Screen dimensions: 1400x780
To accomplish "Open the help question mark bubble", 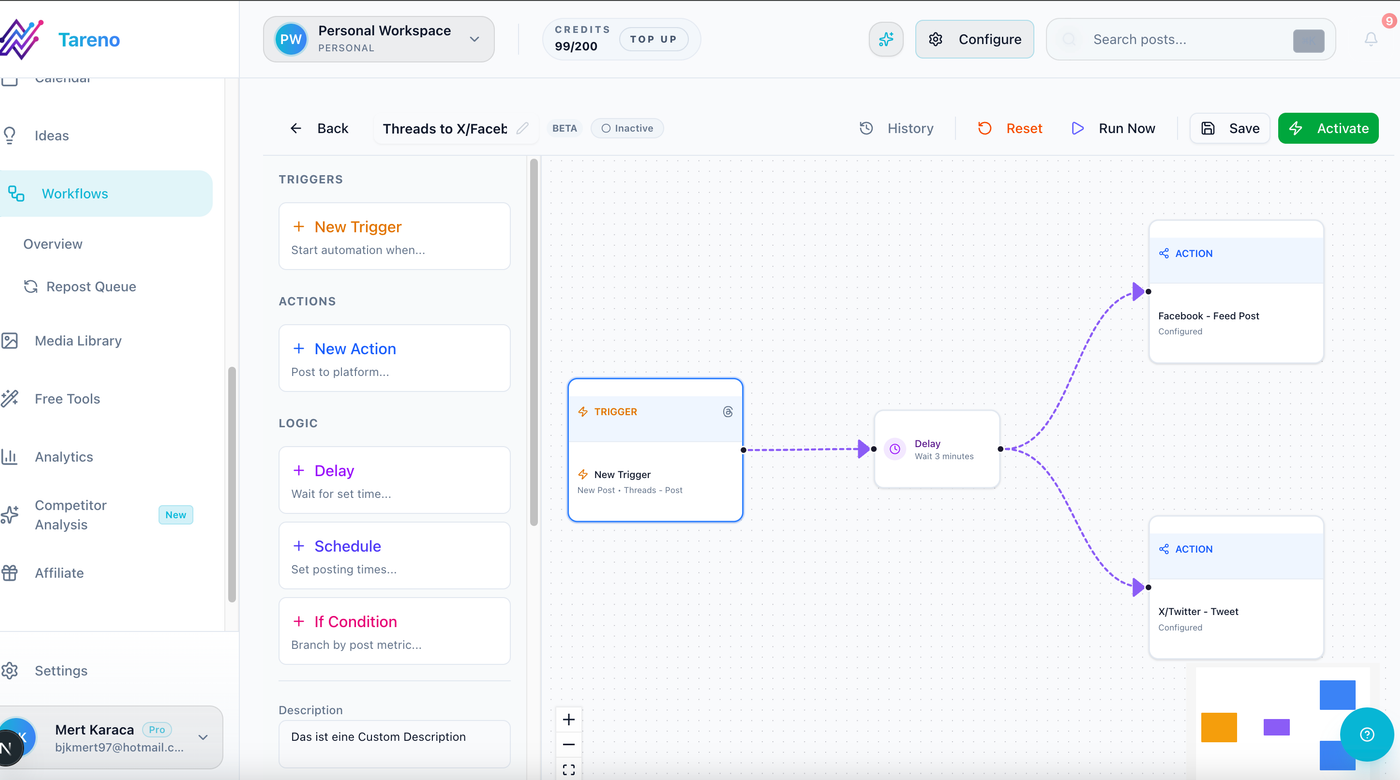I will 1367,735.
